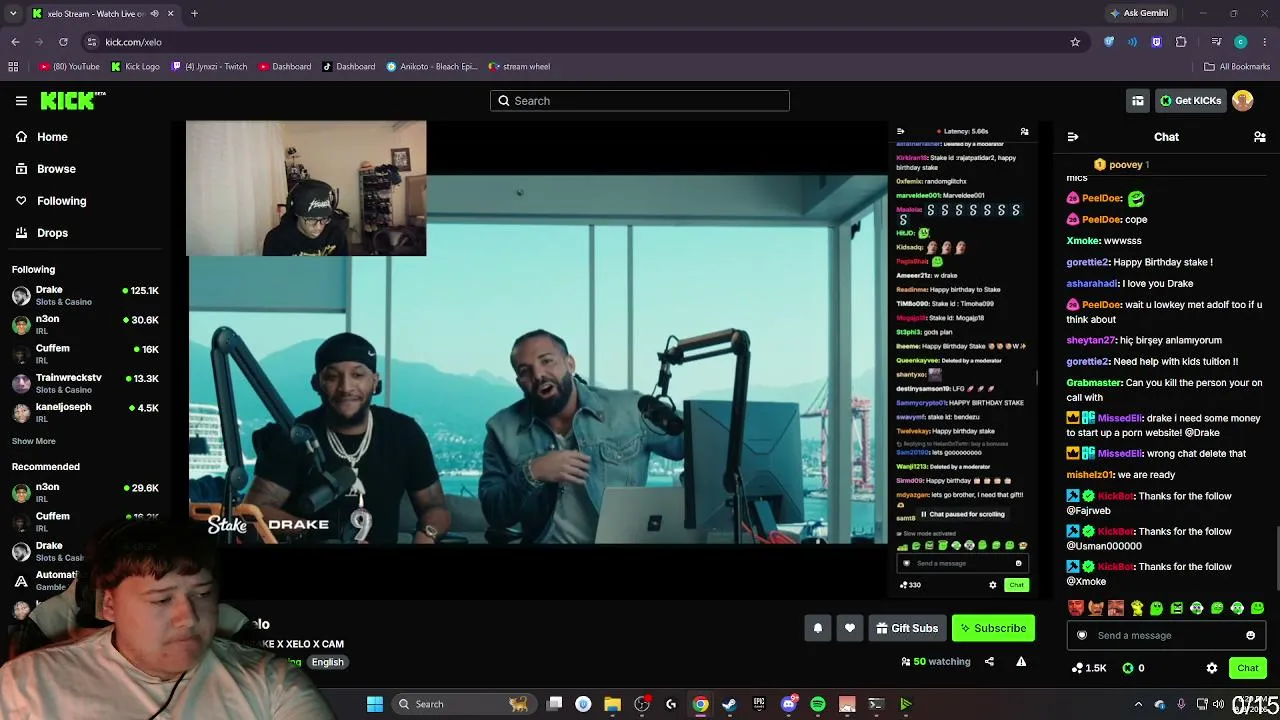Open the Chrome three-dot menu

point(1265,42)
